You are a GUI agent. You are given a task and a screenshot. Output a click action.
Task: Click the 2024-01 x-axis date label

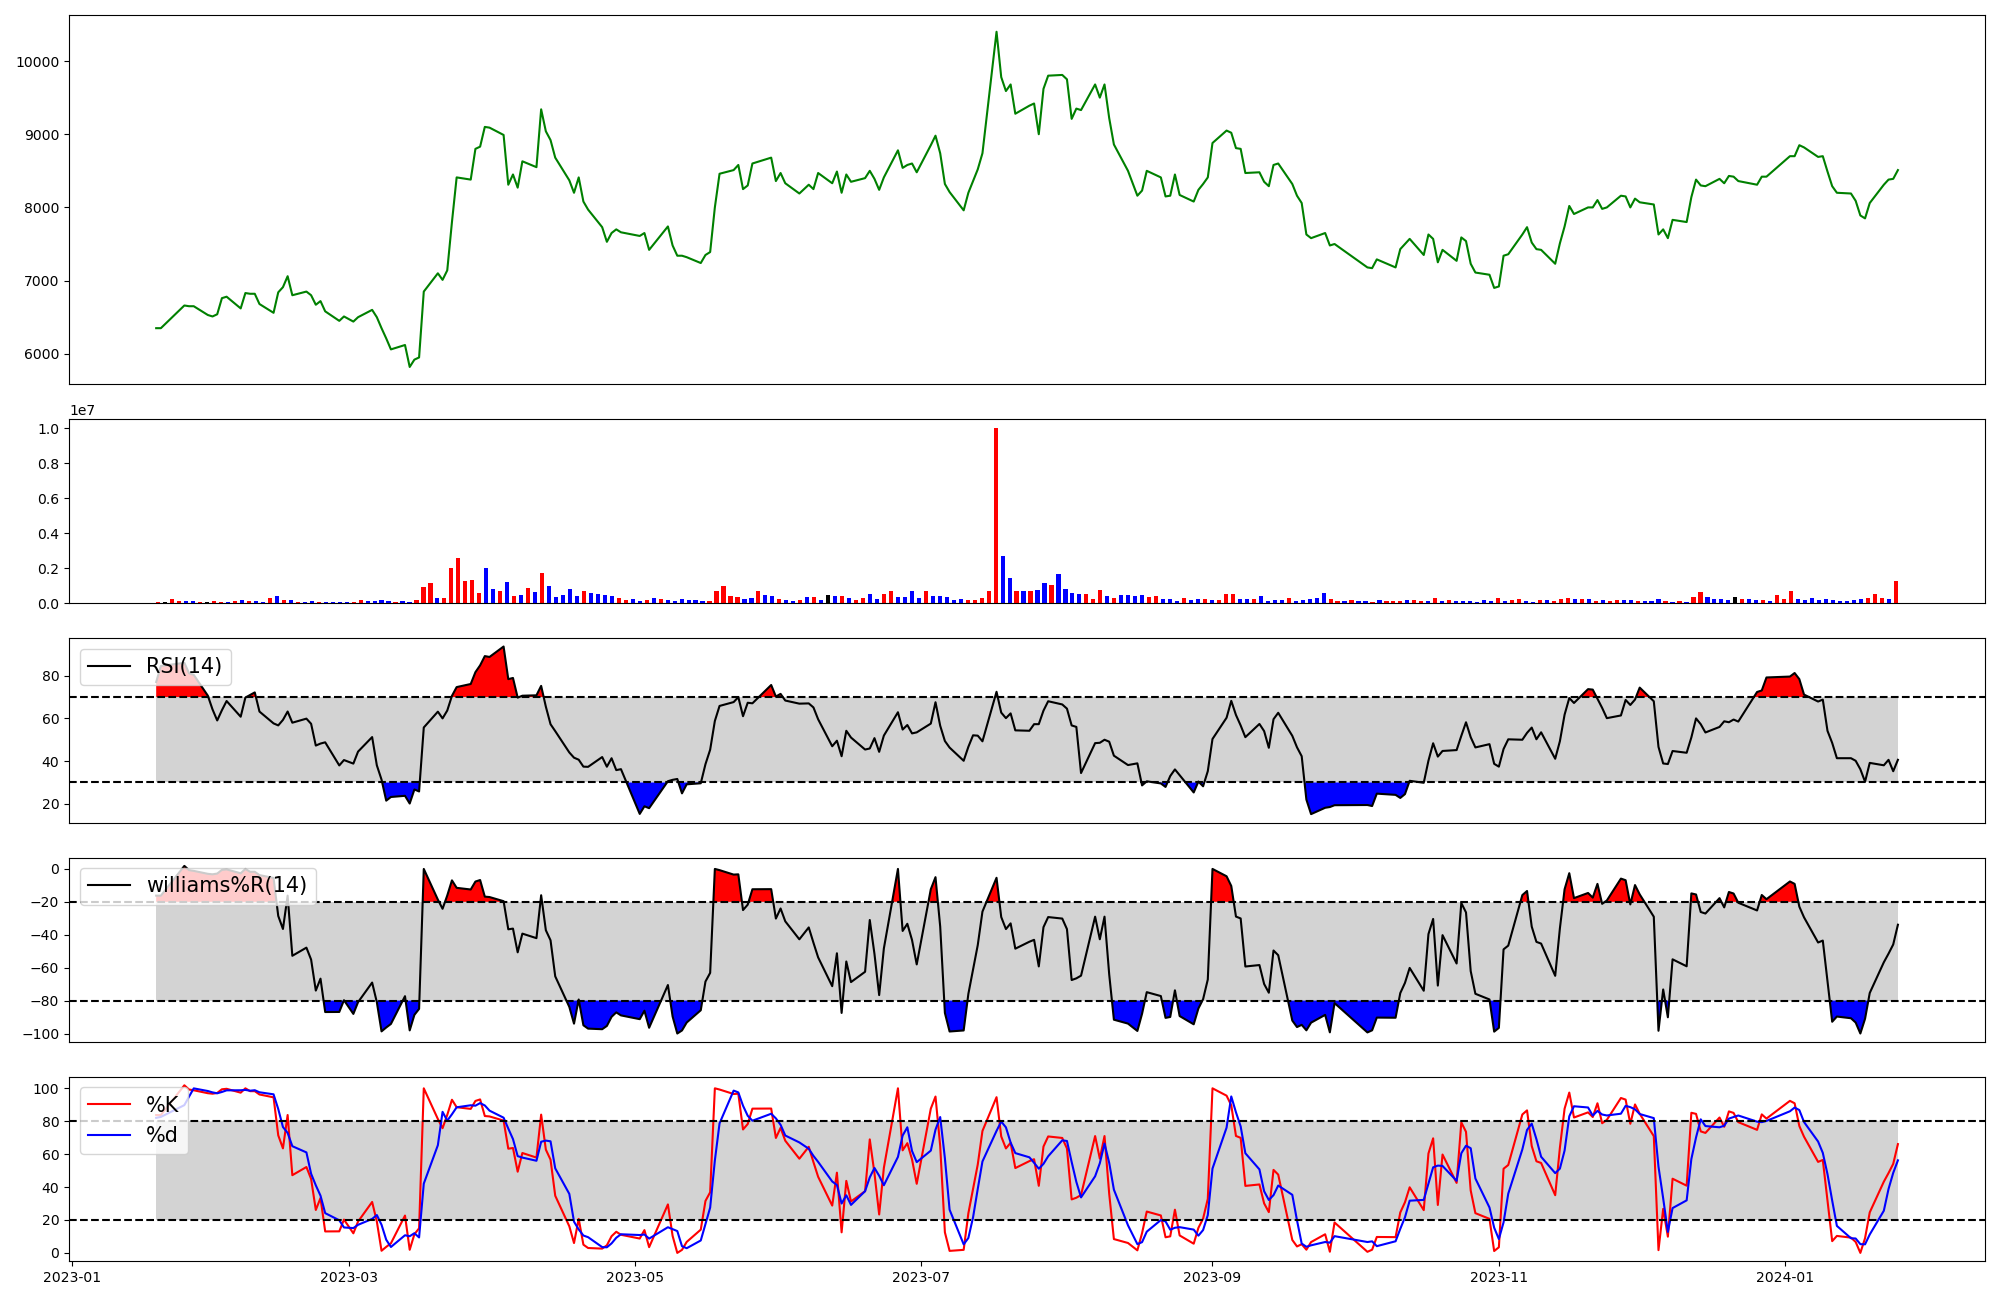coord(1785,1277)
